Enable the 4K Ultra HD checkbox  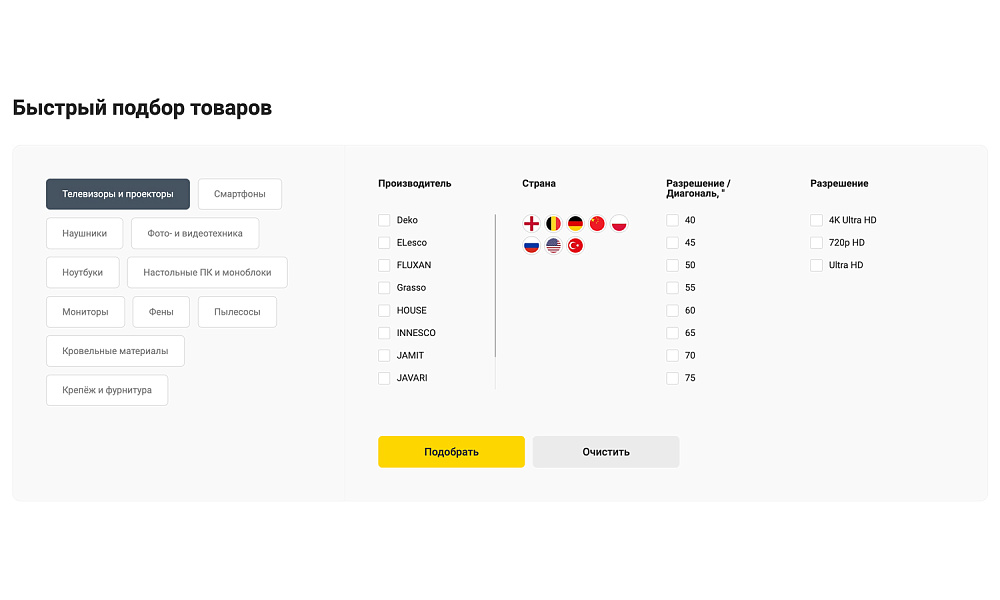pos(816,220)
